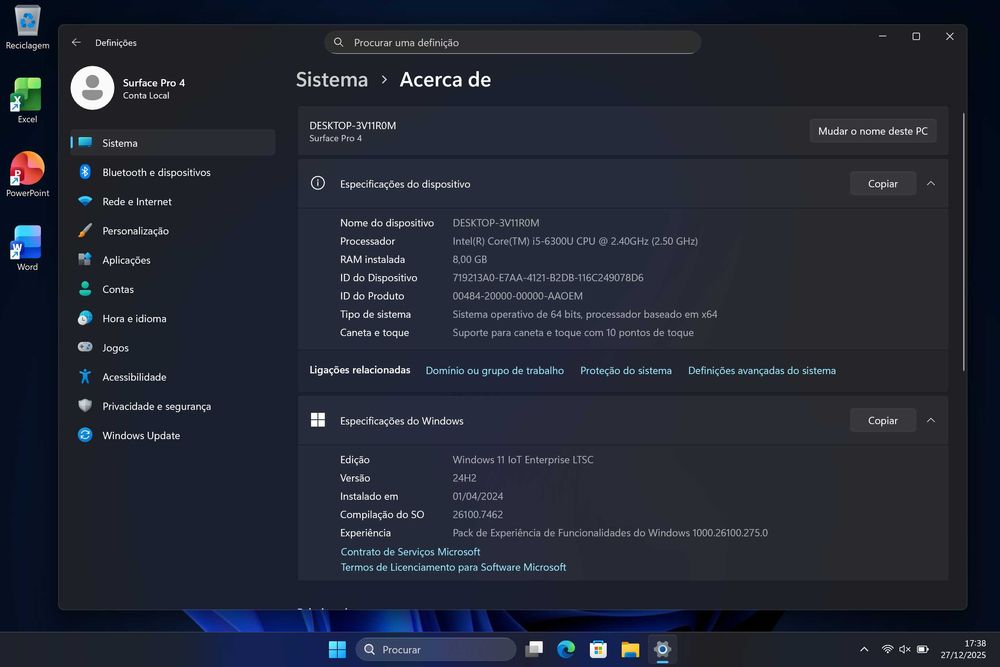Click the product ID 00484-20000-00000-AAOEM

(517, 296)
